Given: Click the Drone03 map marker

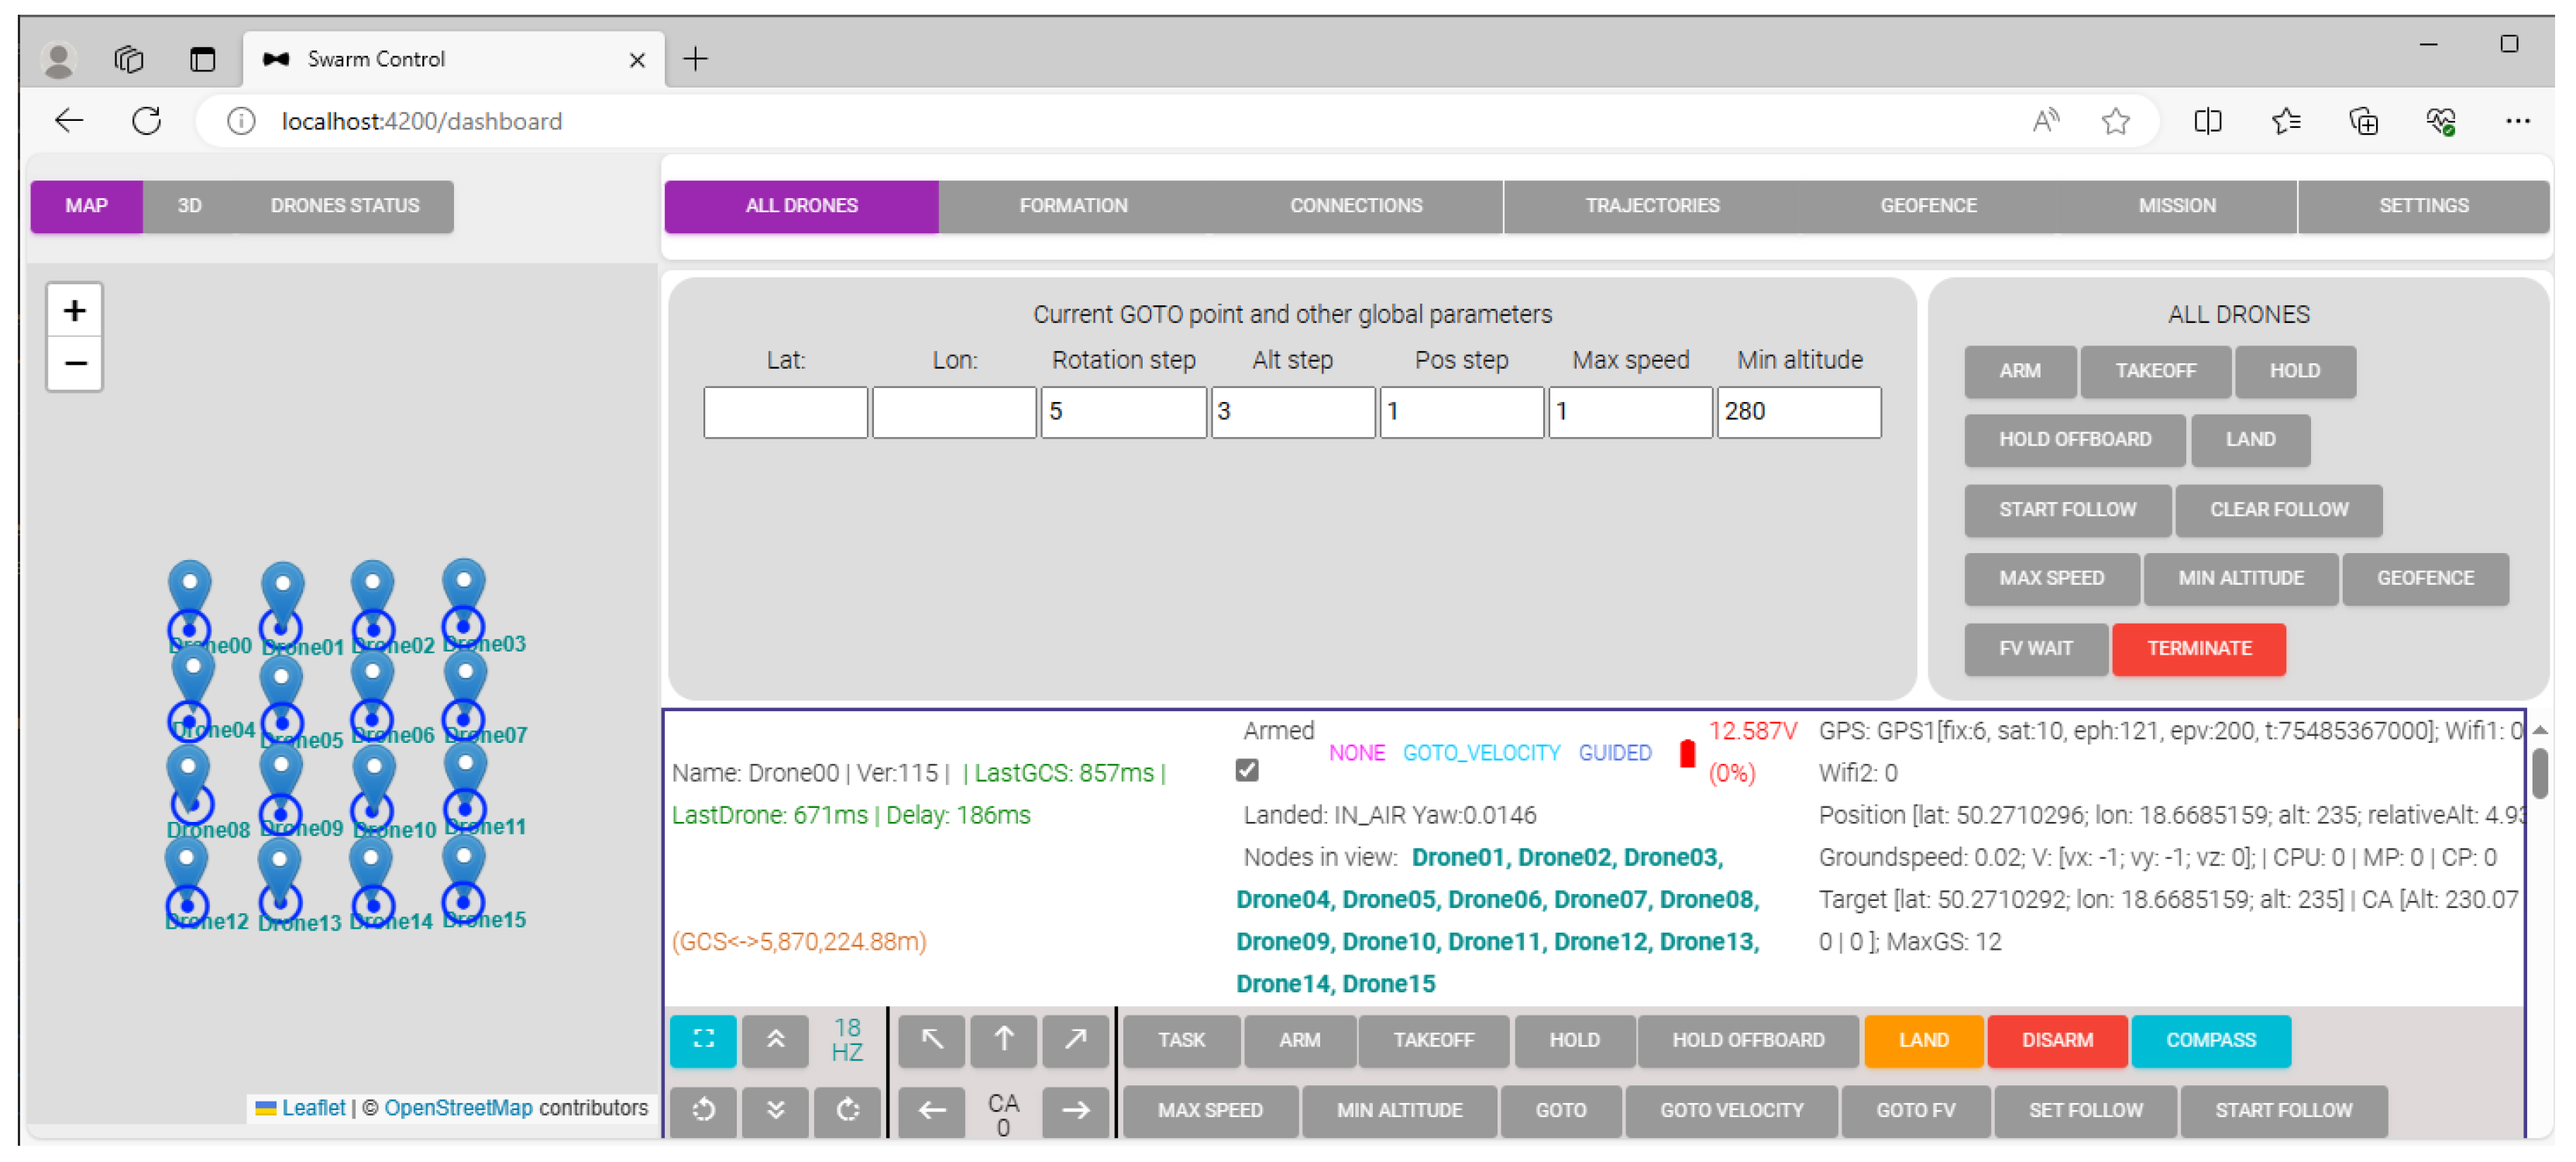Looking at the screenshot, I should (x=464, y=585).
